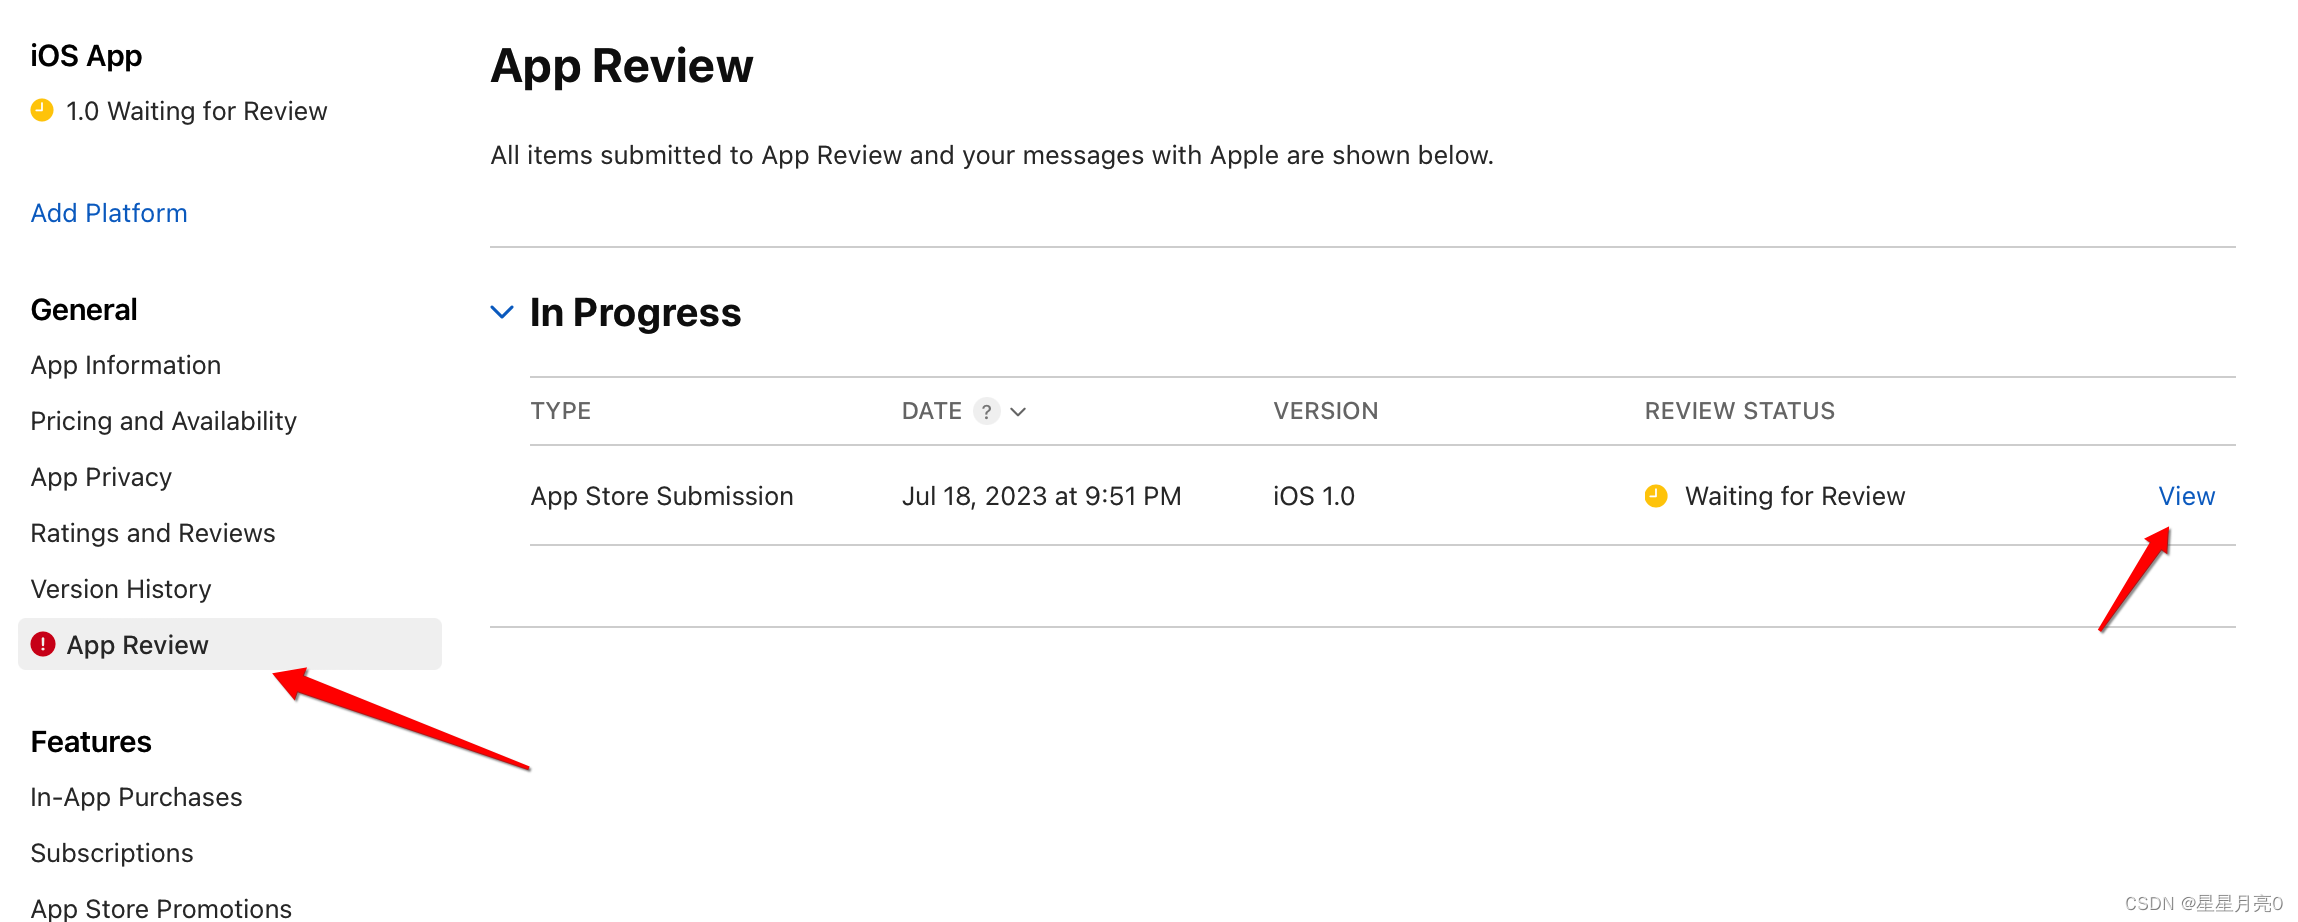Open App Information from the sidebar
The image size is (2298, 922).
point(125,364)
